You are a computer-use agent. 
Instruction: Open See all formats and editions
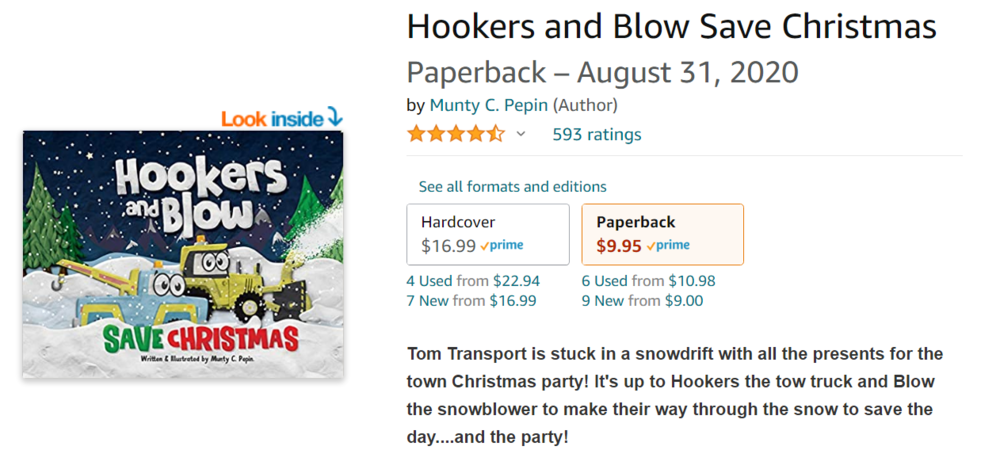click(512, 186)
